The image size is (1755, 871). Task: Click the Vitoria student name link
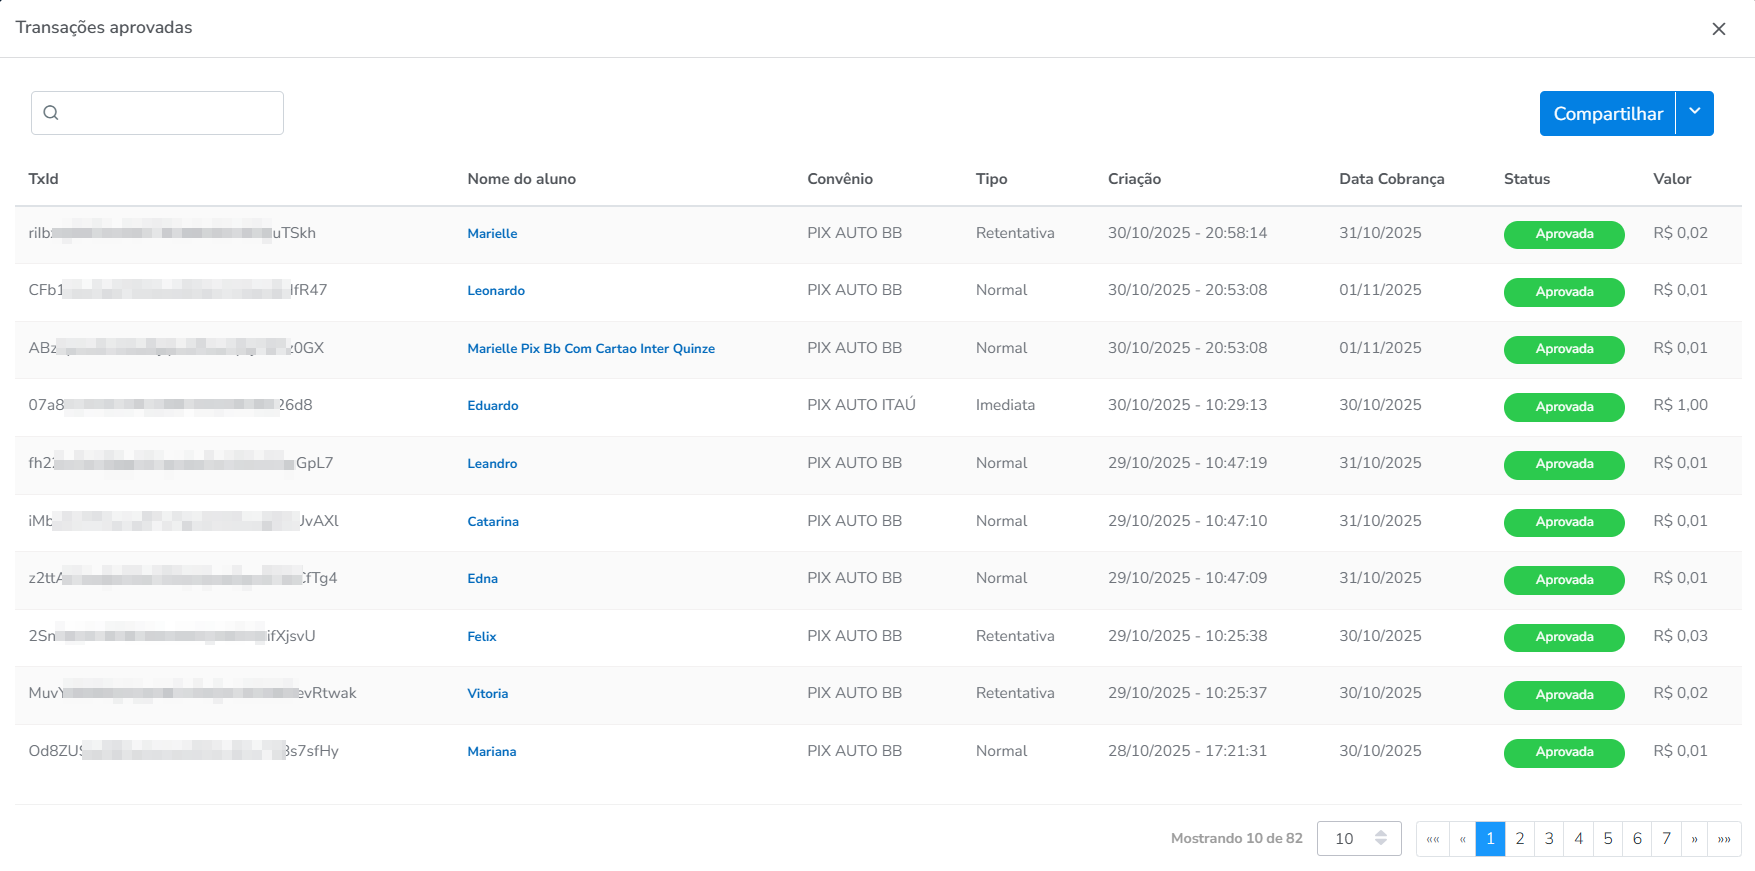(x=487, y=694)
